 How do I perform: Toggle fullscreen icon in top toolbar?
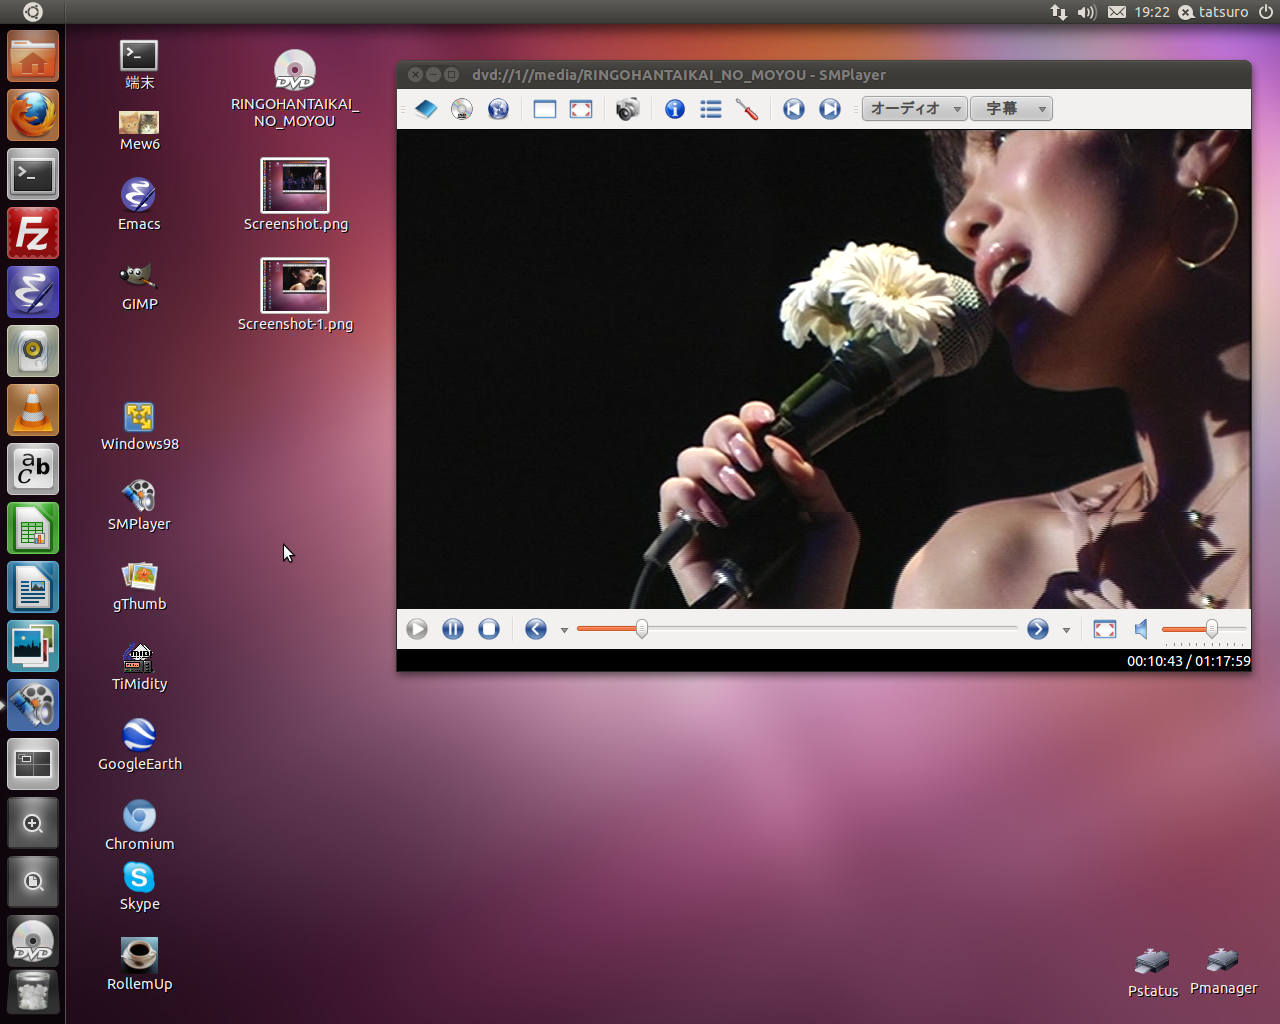point(581,109)
